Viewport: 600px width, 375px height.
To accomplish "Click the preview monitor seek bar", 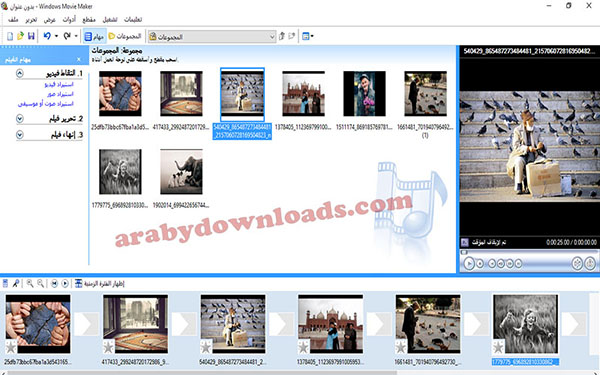I will tap(528, 252).
